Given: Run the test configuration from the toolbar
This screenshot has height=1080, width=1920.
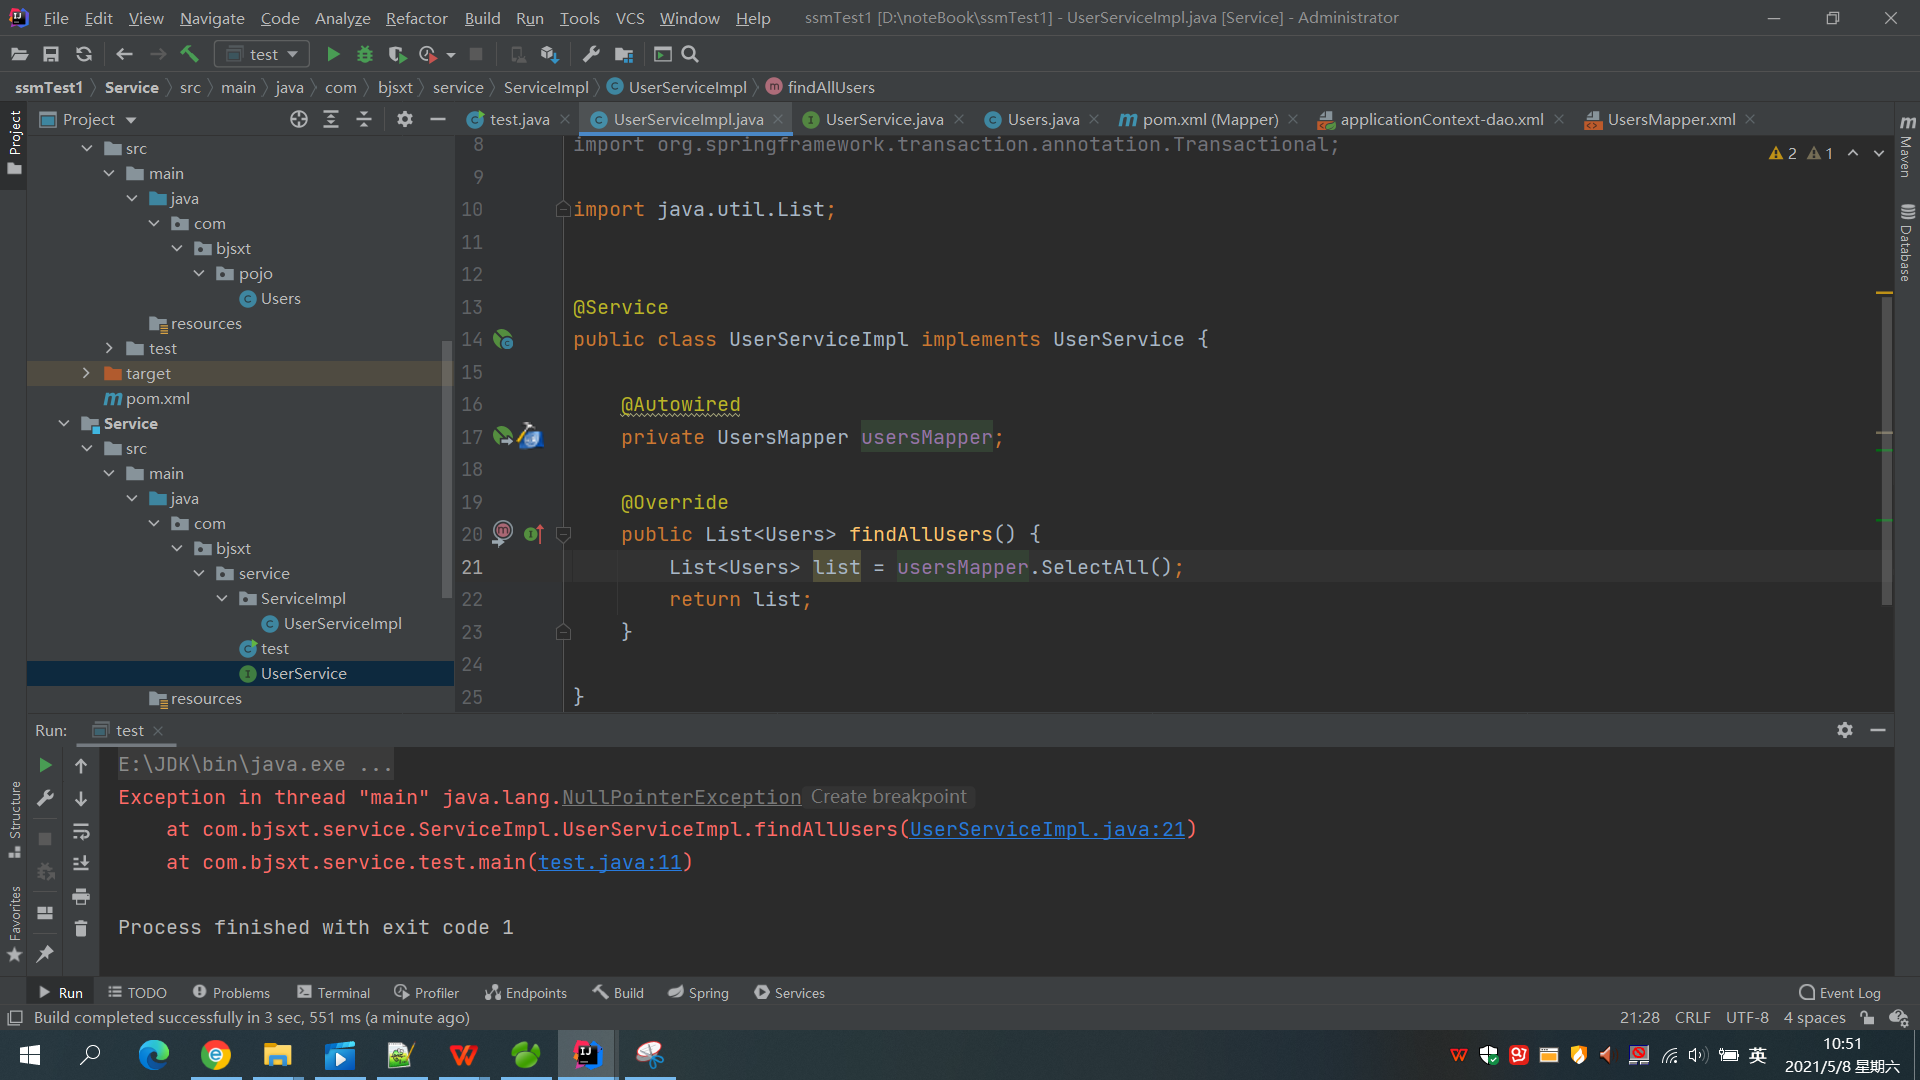Looking at the screenshot, I should [x=333, y=55].
